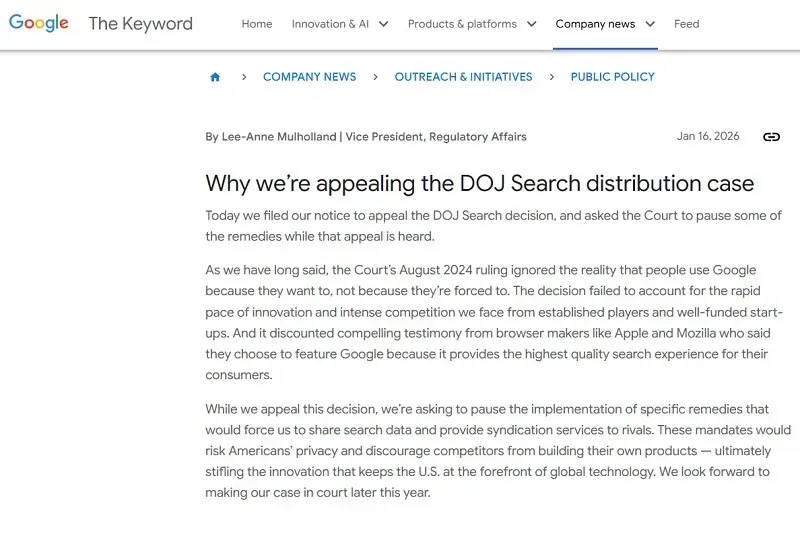Click the article headline about the DOJ appeal
Screen dimensions: 800x560
(x=479, y=183)
